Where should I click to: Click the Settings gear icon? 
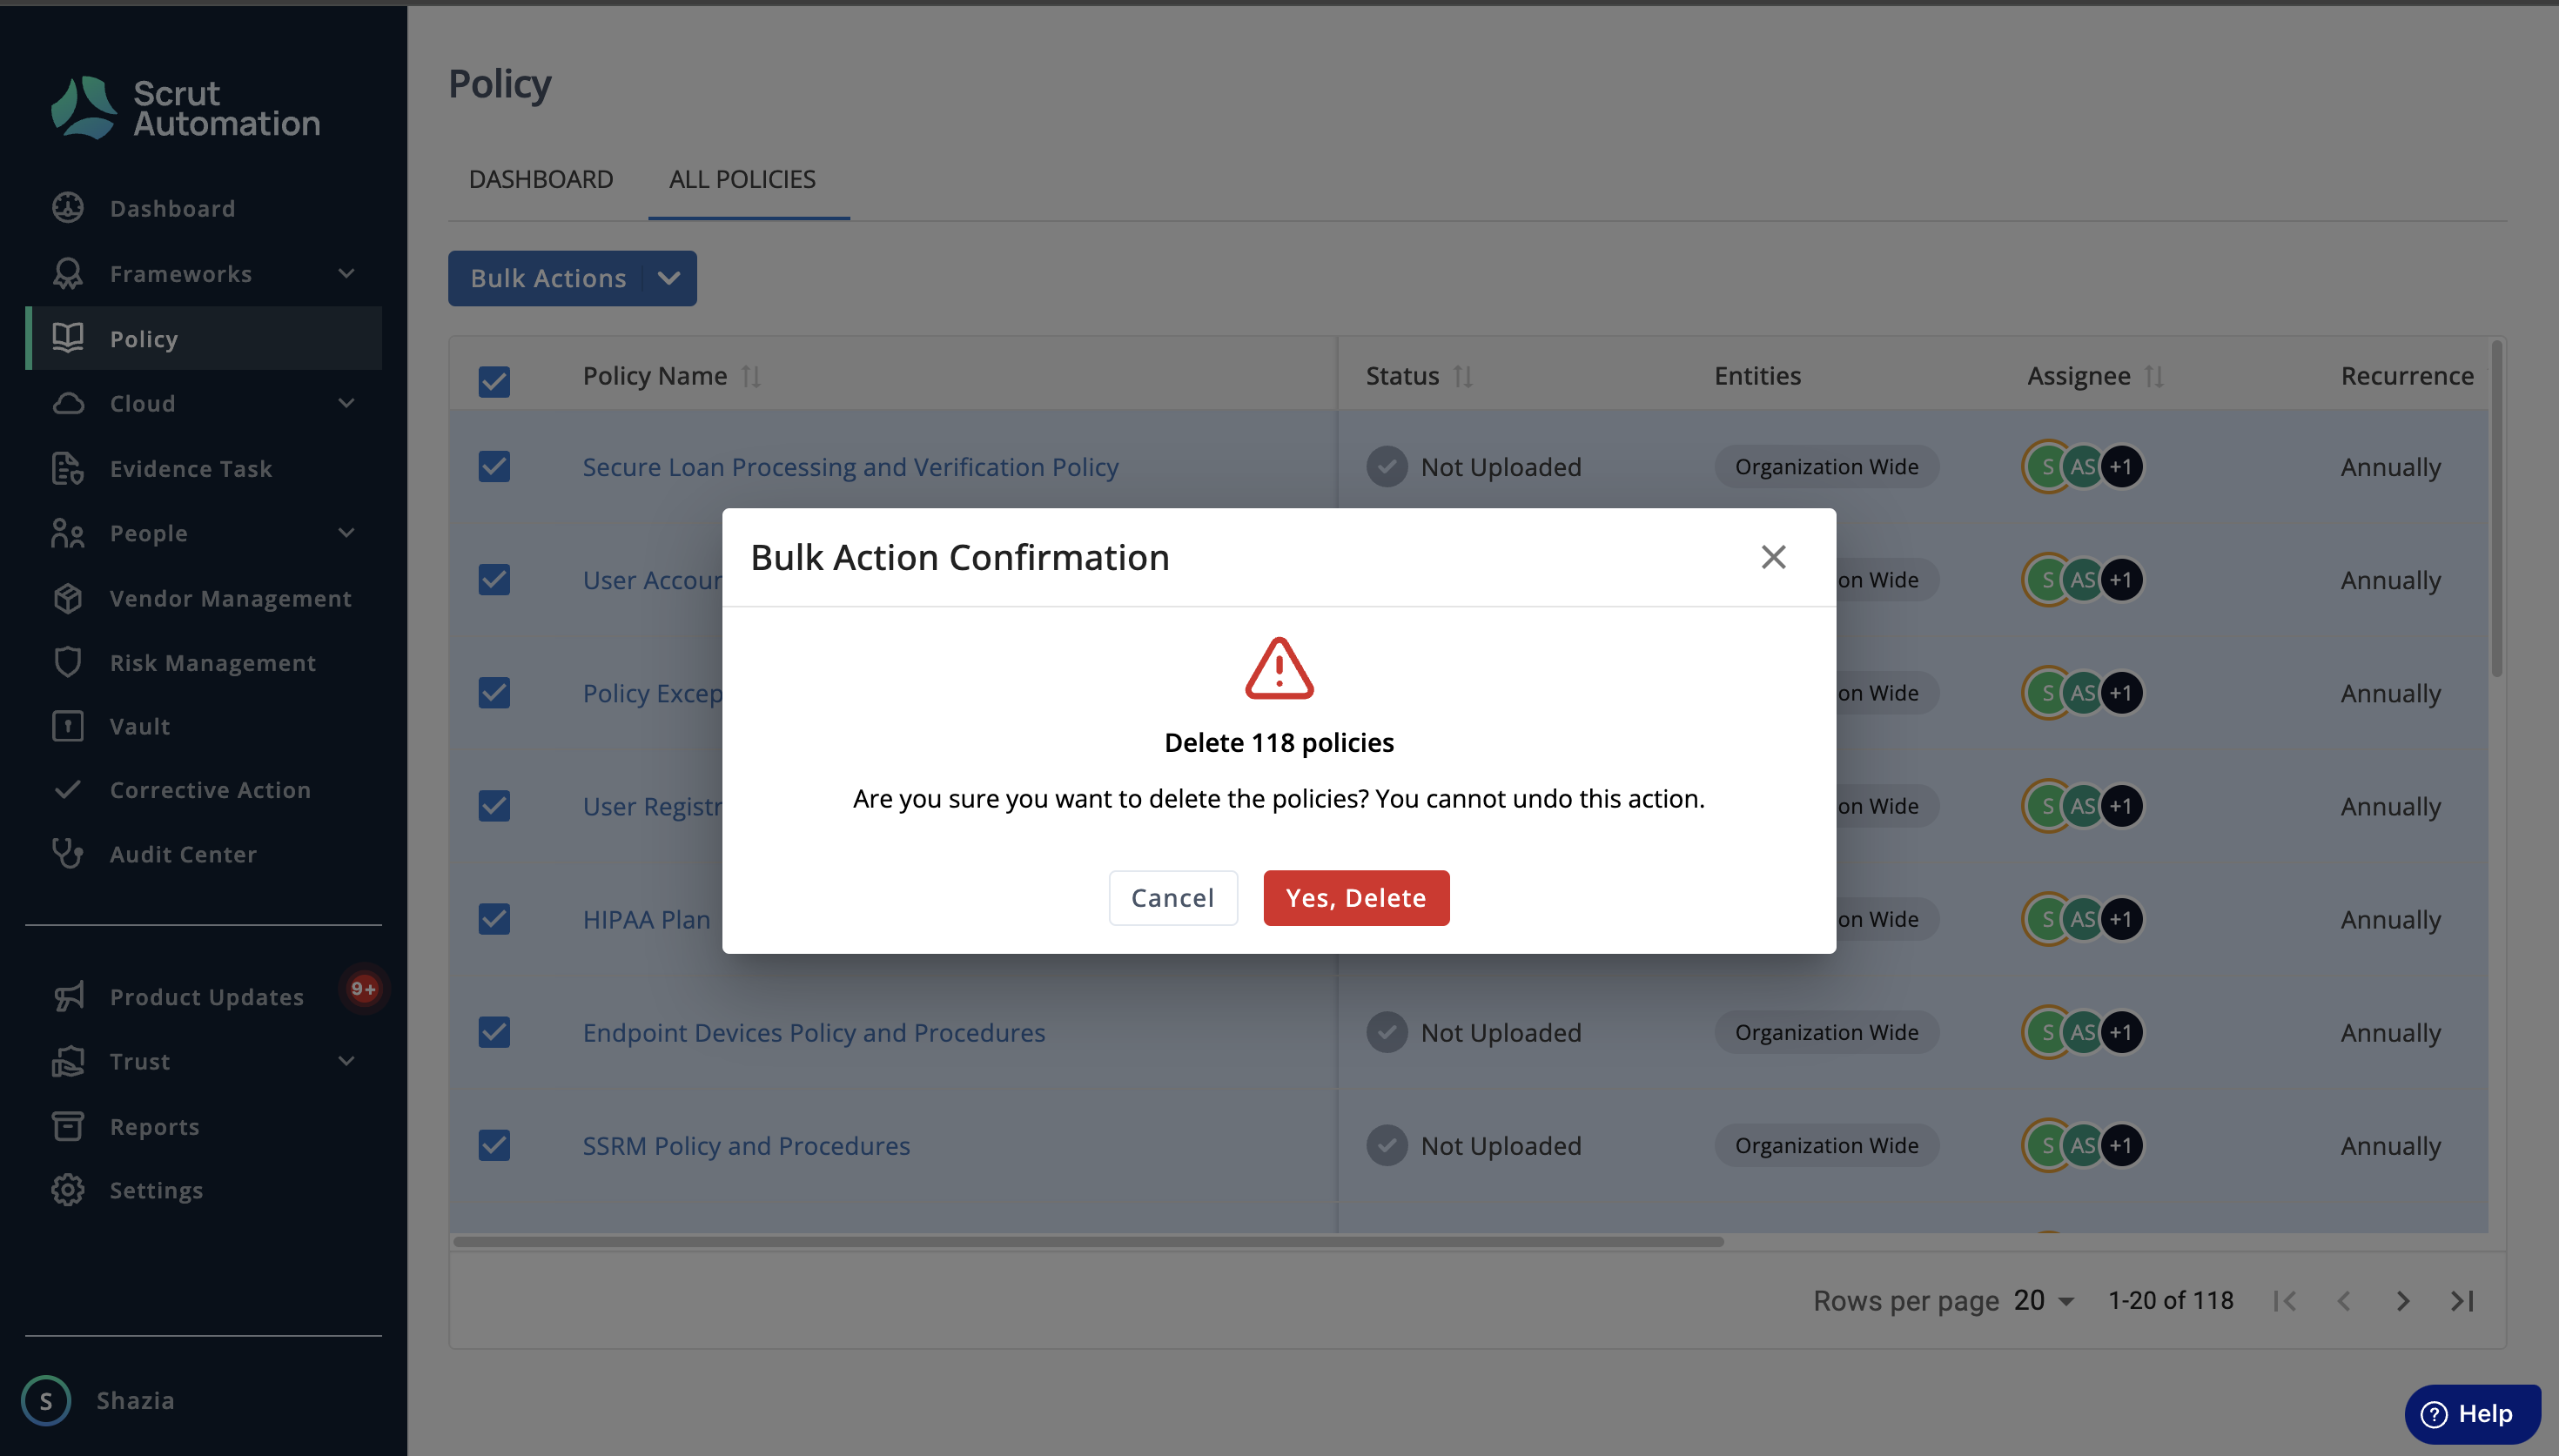(x=68, y=1190)
